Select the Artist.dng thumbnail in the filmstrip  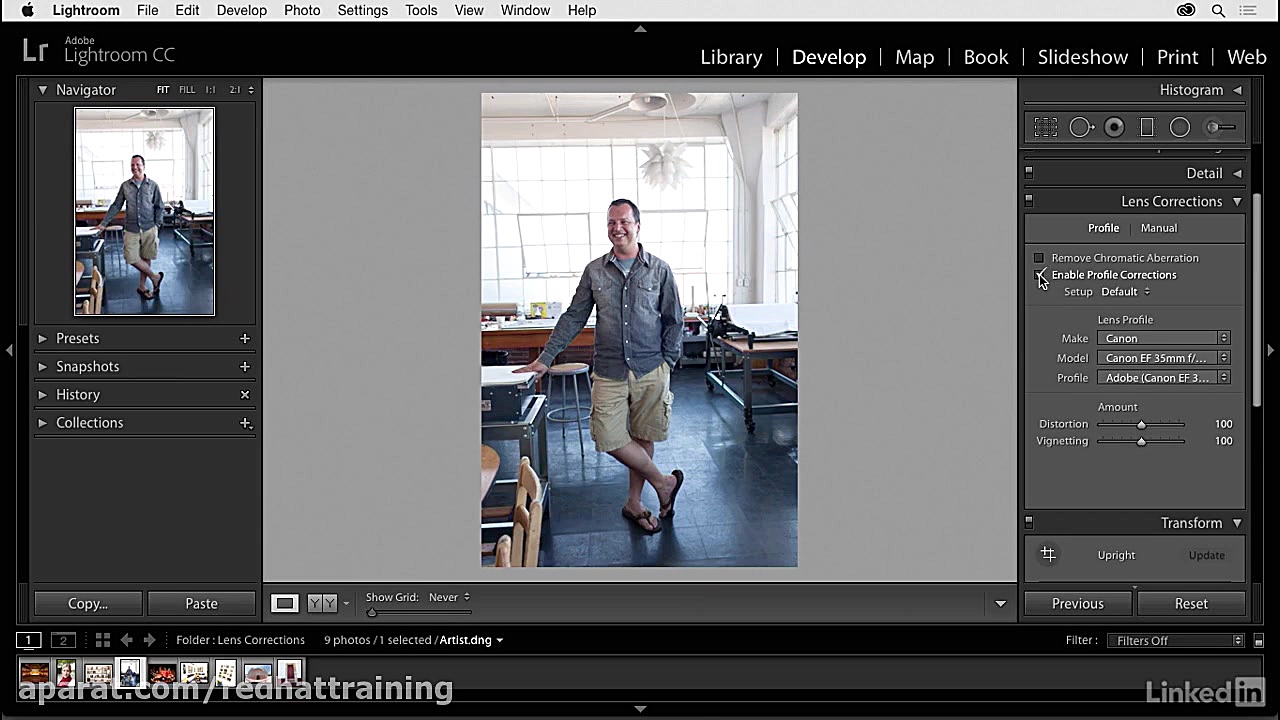tap(130, 673)
